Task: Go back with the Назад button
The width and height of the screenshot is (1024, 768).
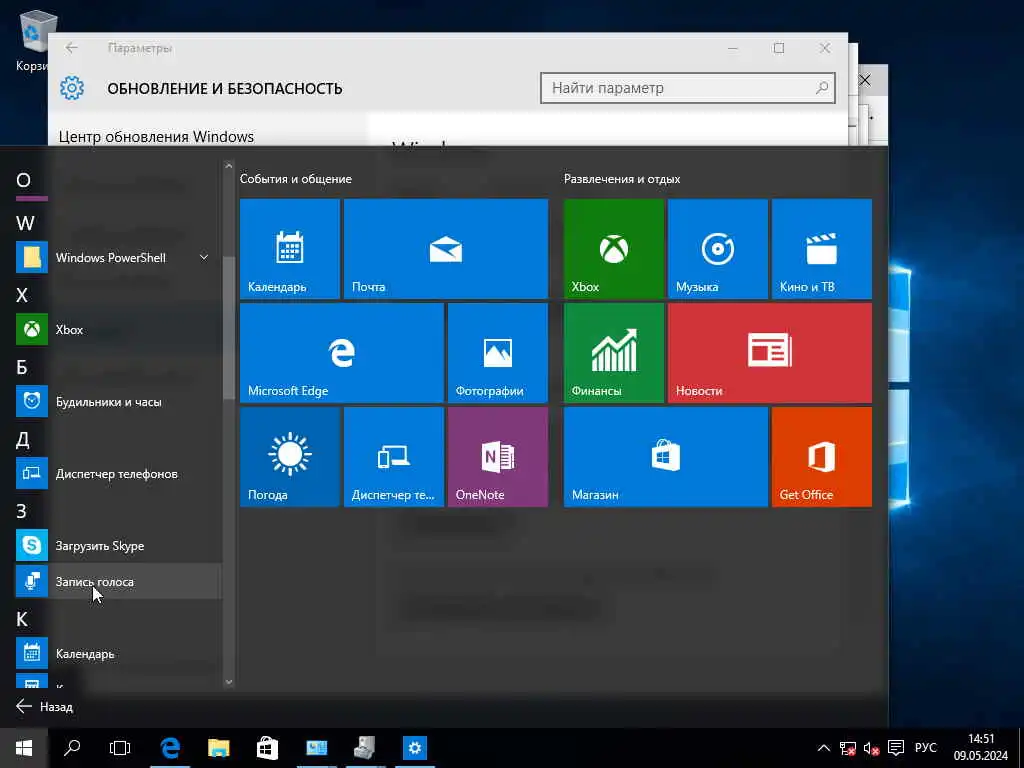Action: click(x=44, y=707)
